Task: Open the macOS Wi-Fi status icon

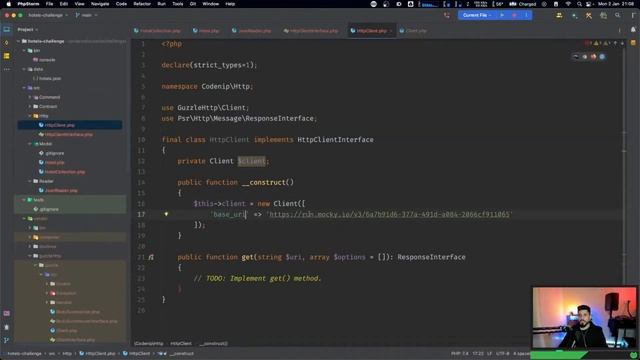Action: [x=568, y=4]
